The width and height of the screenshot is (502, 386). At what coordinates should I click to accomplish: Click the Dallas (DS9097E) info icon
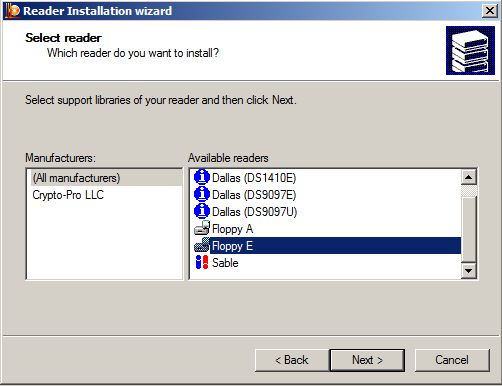pyautogui.click(x=202, y=194)
